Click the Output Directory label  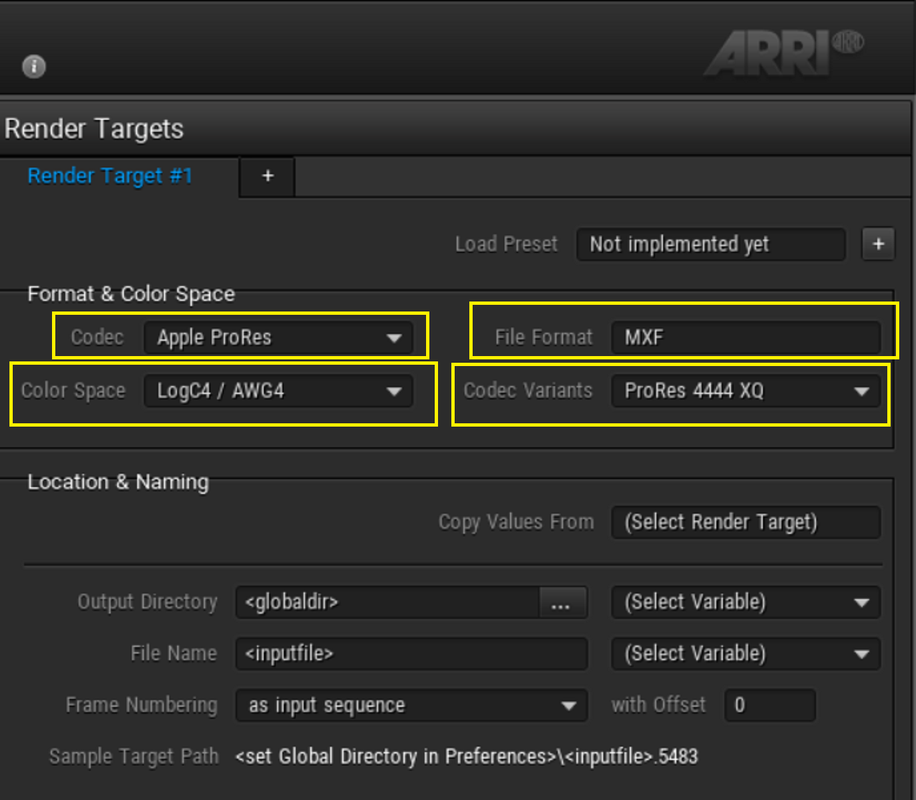click(147, 602)
